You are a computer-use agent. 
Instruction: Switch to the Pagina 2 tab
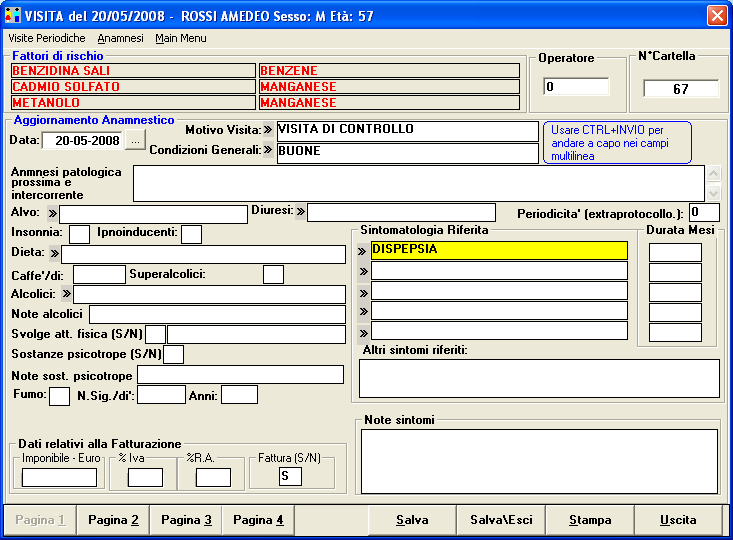(113, 520)
